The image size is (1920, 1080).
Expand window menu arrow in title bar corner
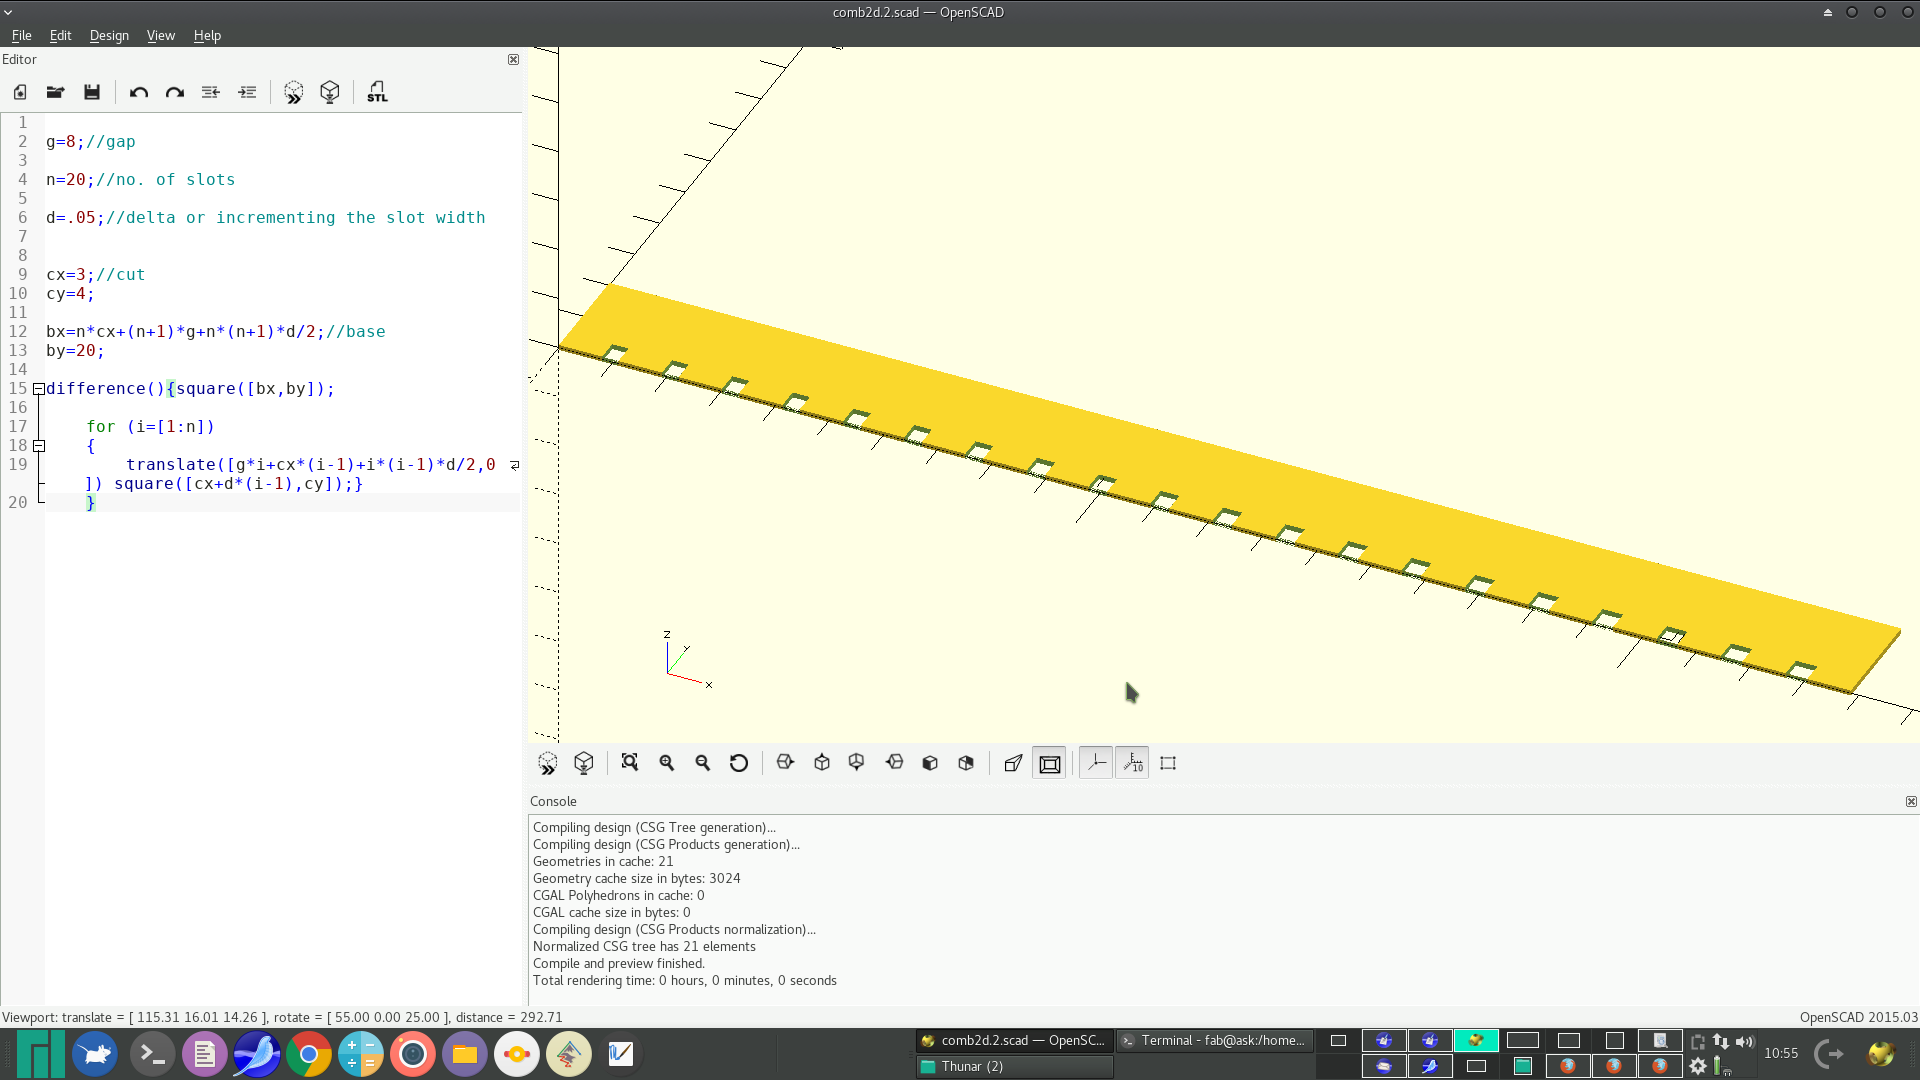(8, 12)
